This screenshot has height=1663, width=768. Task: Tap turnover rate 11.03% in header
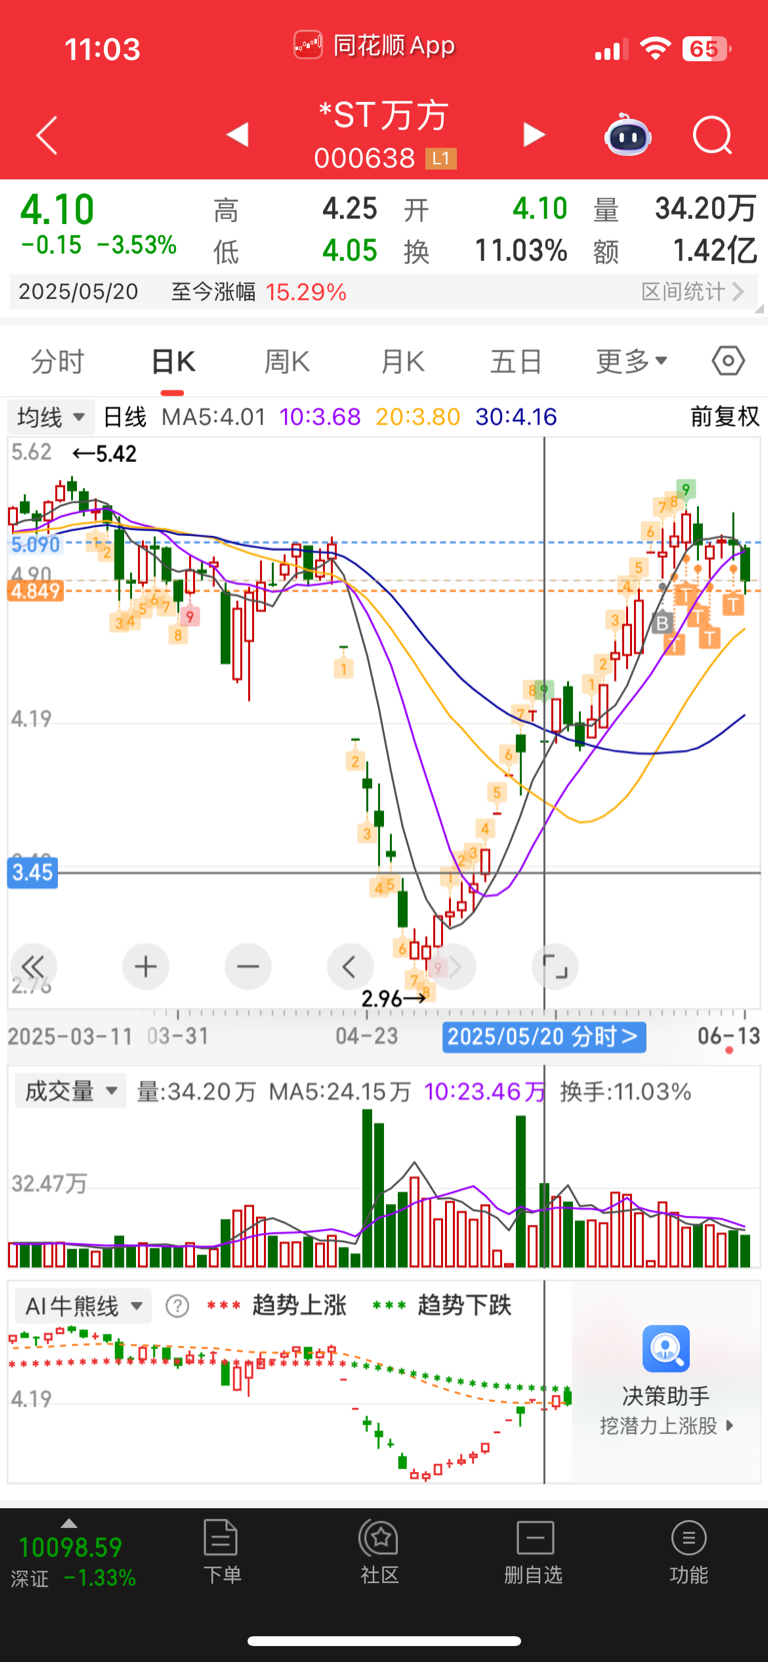521,250
